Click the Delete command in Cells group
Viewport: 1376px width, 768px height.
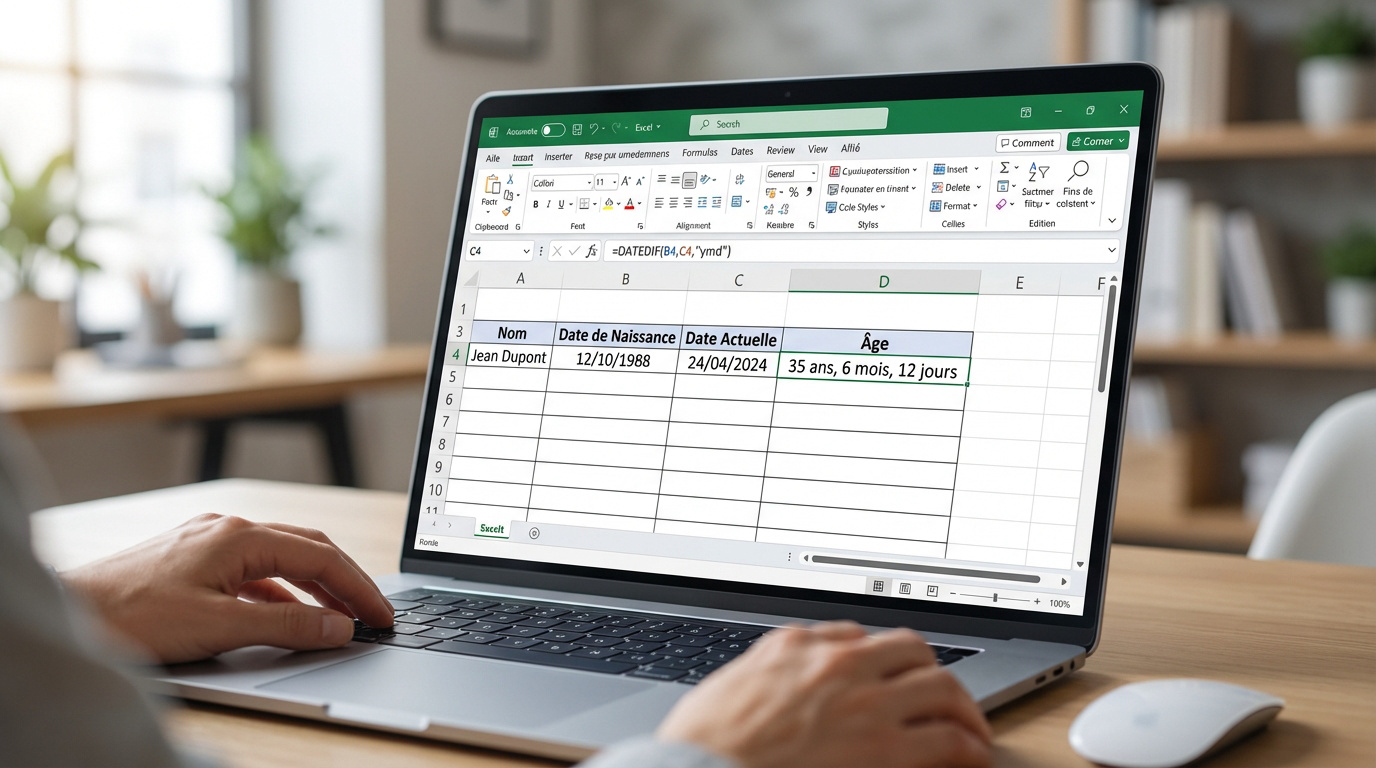click(x=953, y=187)
